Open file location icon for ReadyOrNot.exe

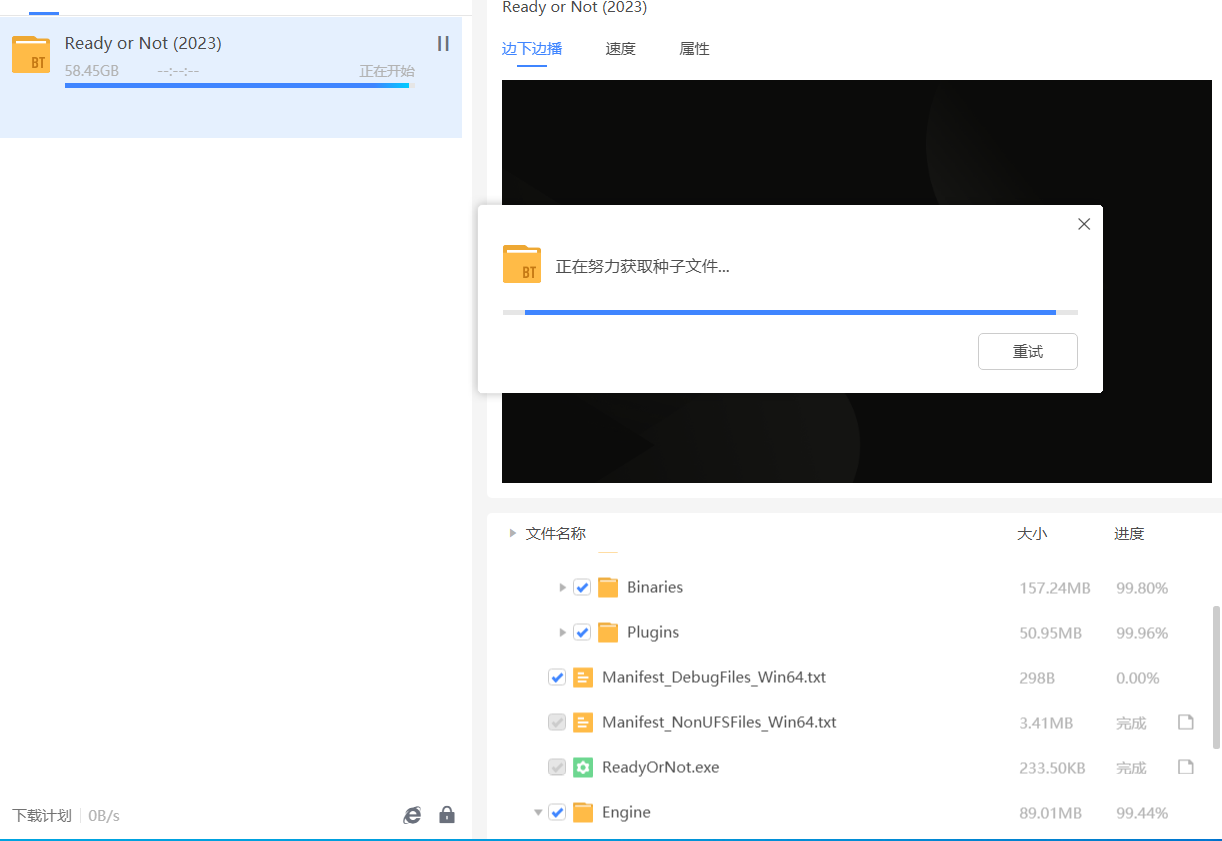click(1186, 767)
